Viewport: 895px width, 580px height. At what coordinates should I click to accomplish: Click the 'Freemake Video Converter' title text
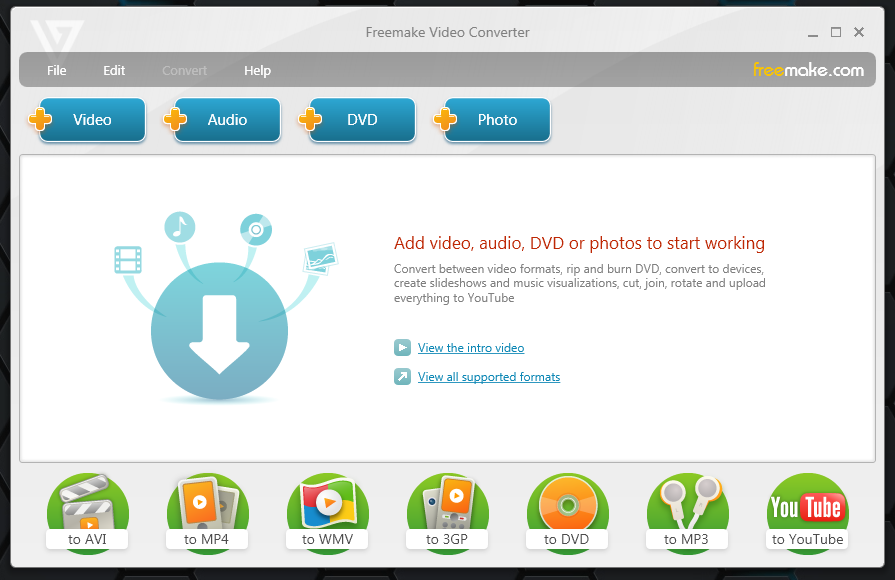point(448,33)
